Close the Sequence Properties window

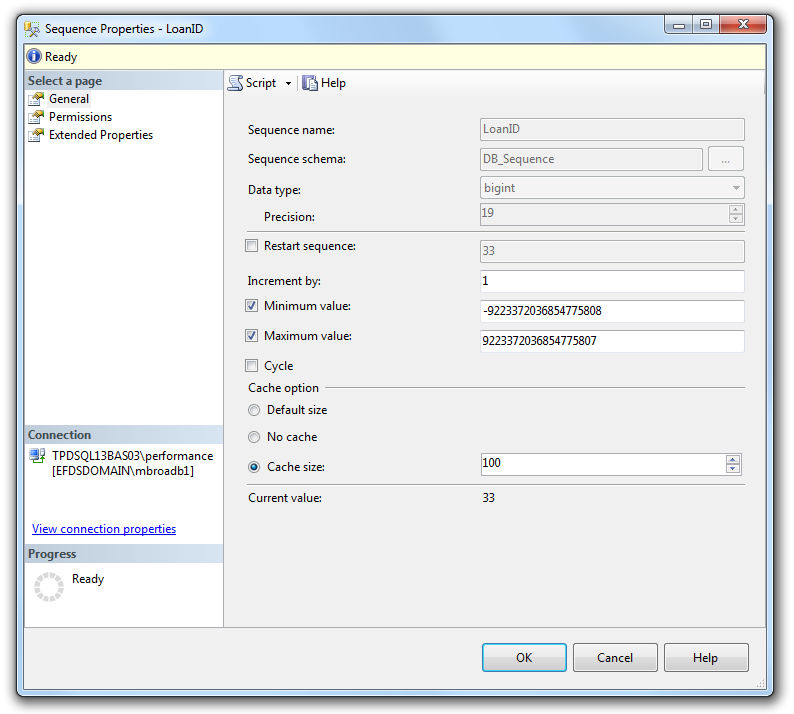[x=743, y=25]
